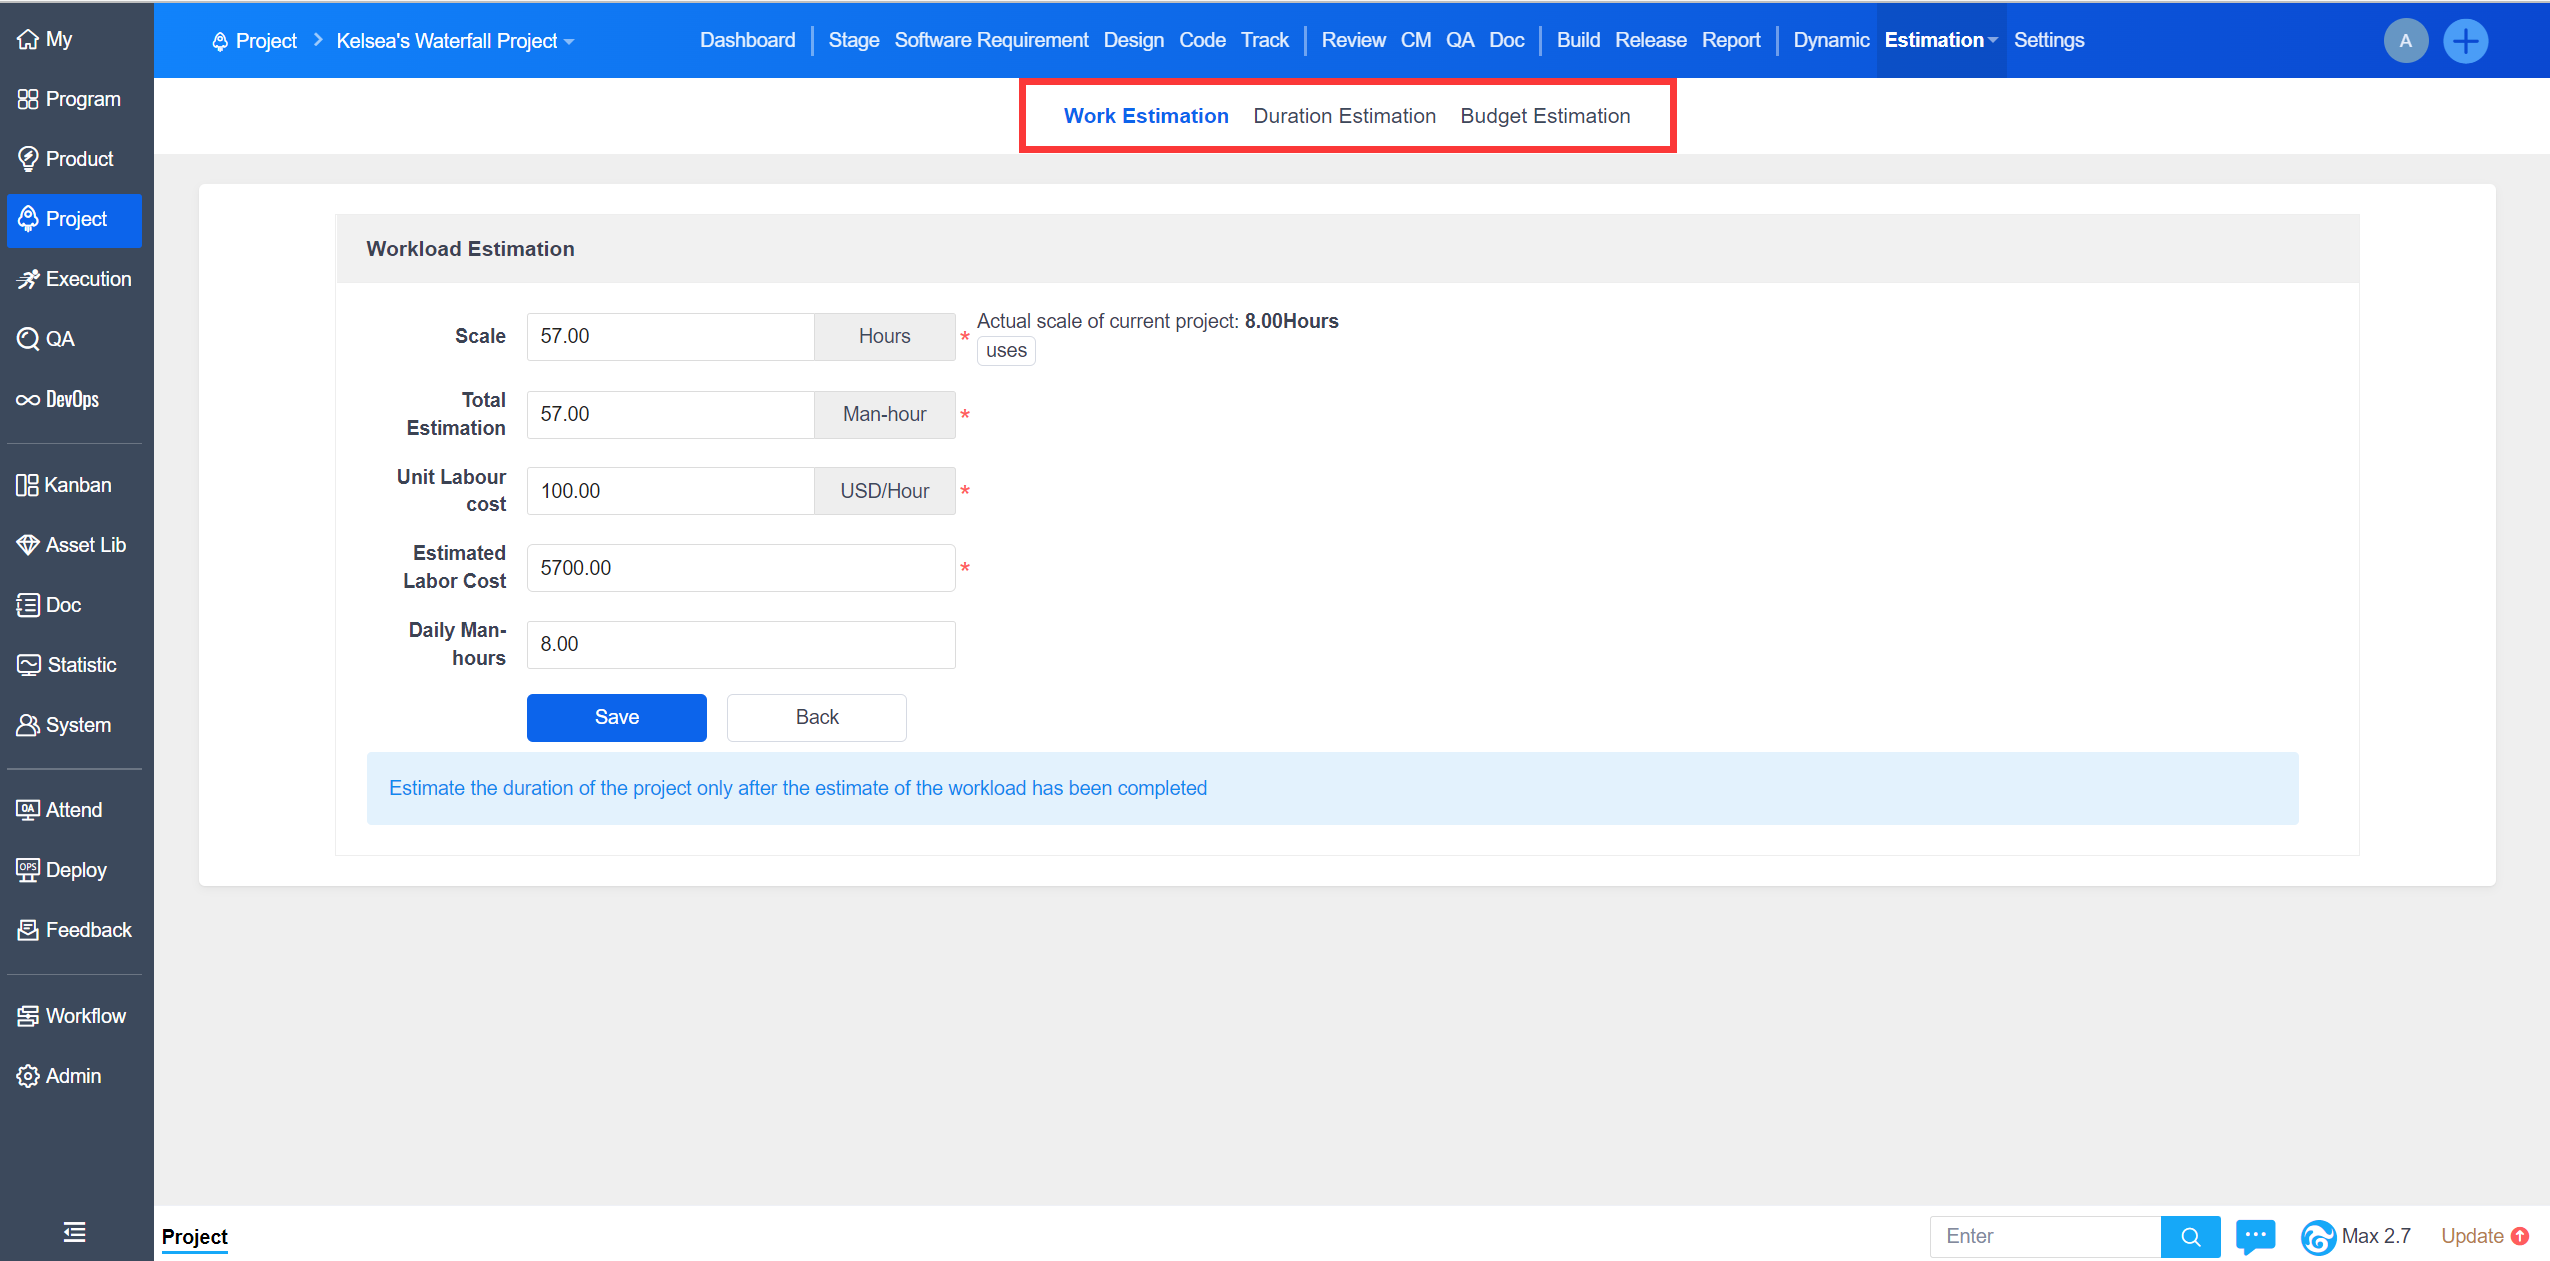Screen dimensions: 2550x1261
Task: Click the blue plus quick-create icon
Action: coord(2465,41)
